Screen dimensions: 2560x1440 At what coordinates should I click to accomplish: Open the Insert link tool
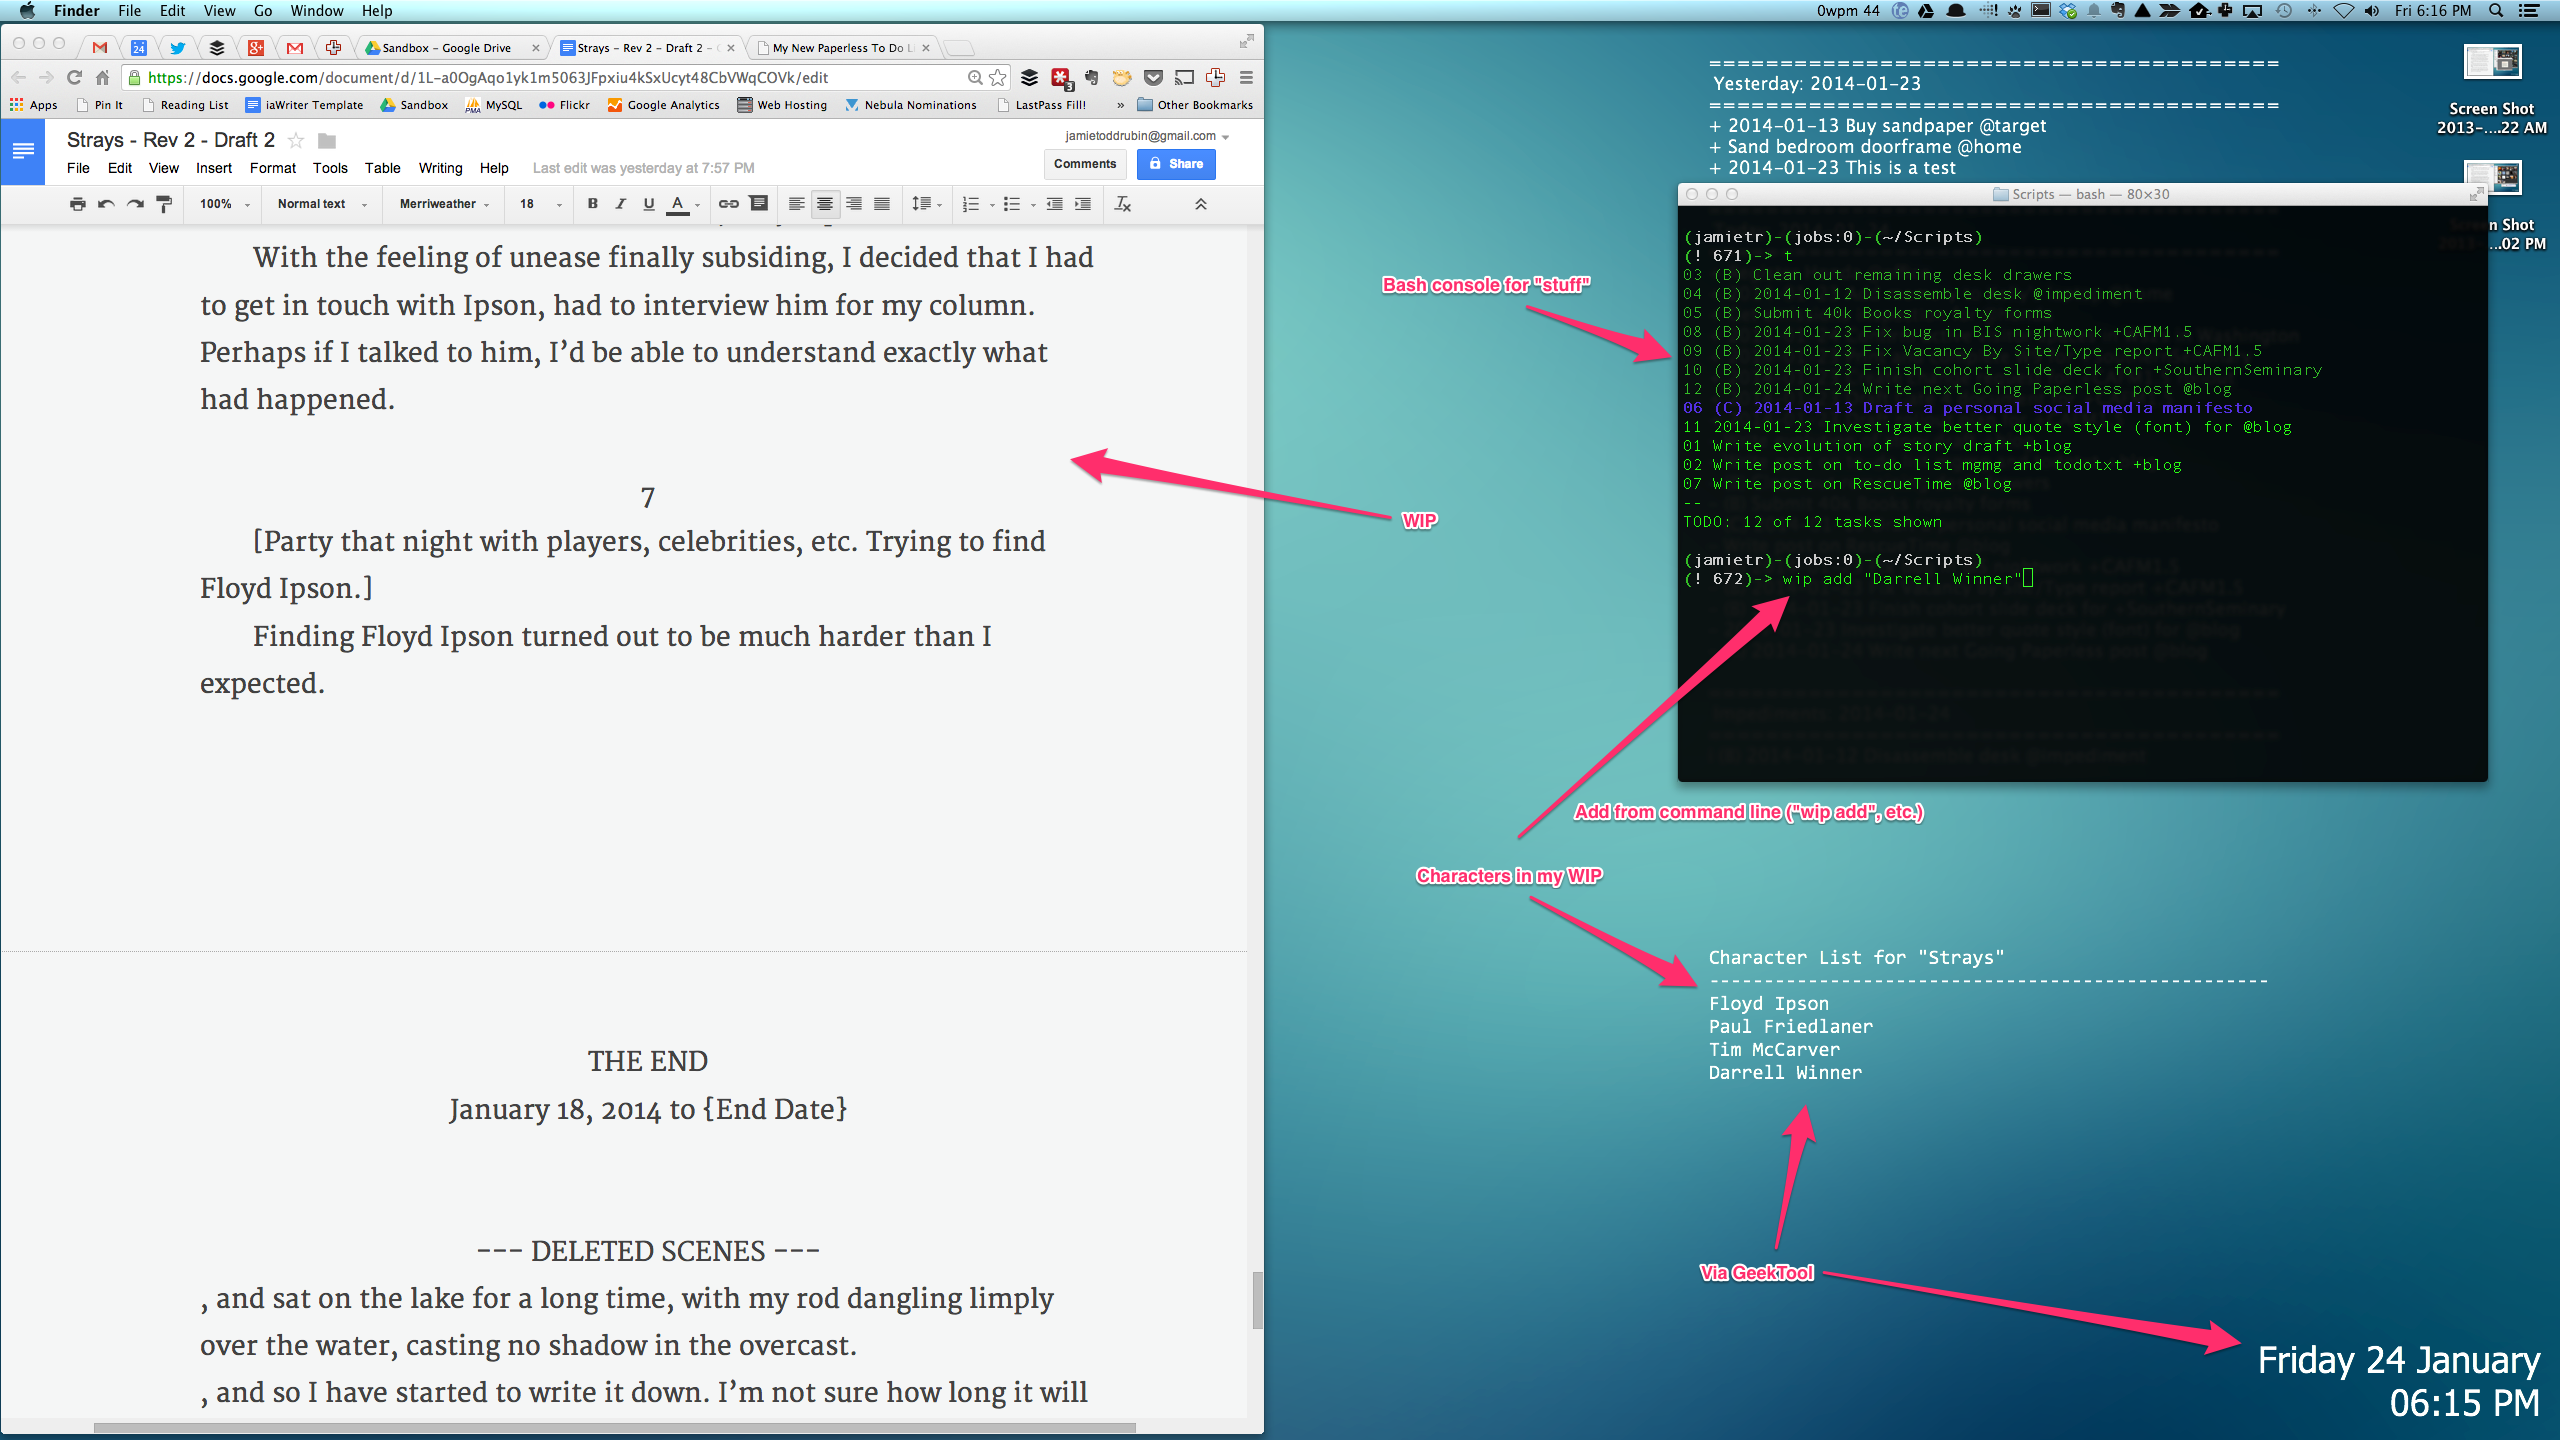pos(728,204)
